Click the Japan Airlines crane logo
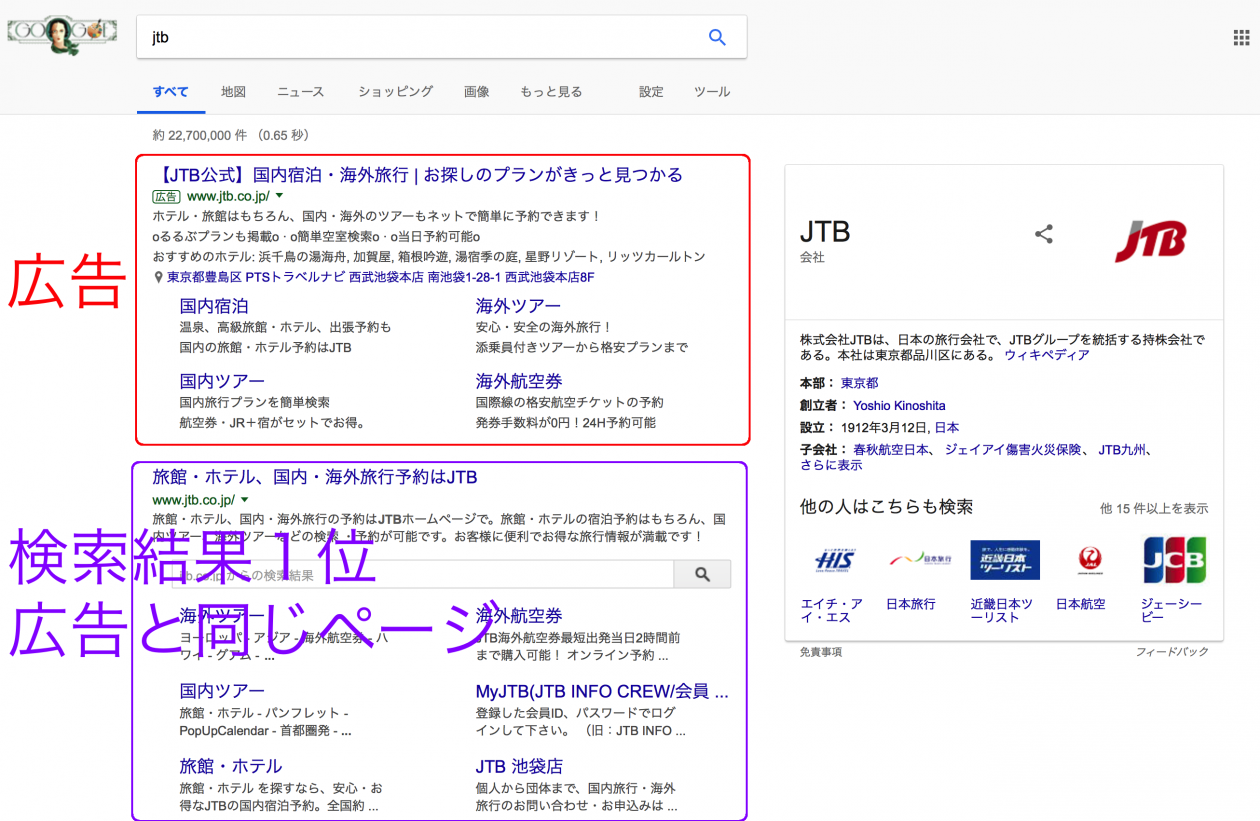 [x=1089, y=560]
